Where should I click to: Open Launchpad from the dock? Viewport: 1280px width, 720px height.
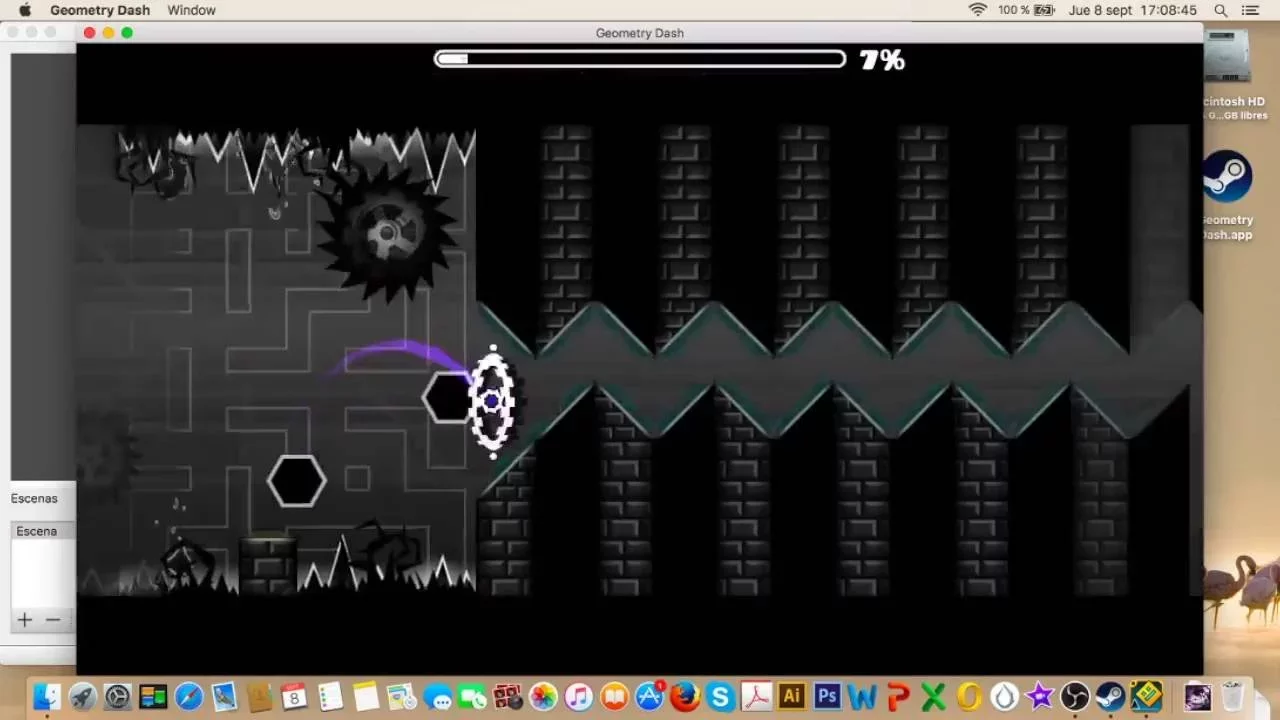click(x=82, y=696)
